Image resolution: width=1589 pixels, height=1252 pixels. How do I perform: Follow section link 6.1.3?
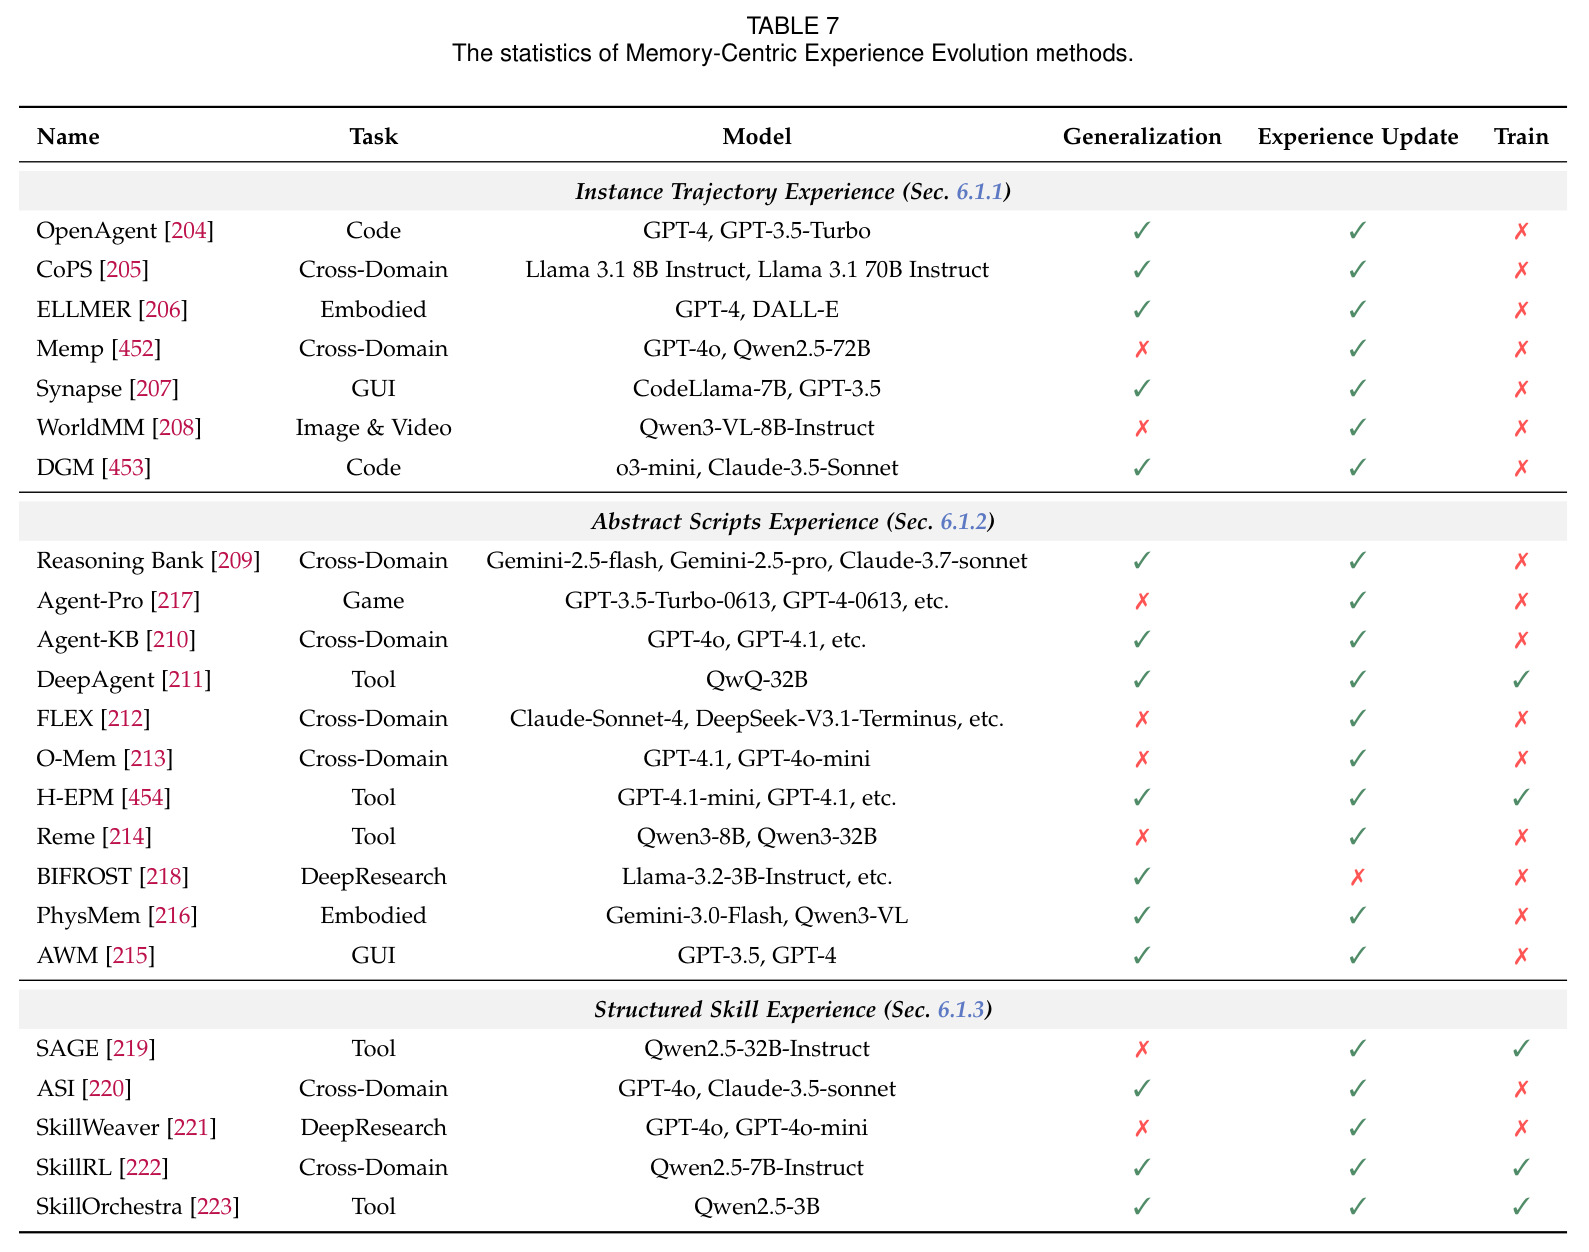click(961, 1010)
